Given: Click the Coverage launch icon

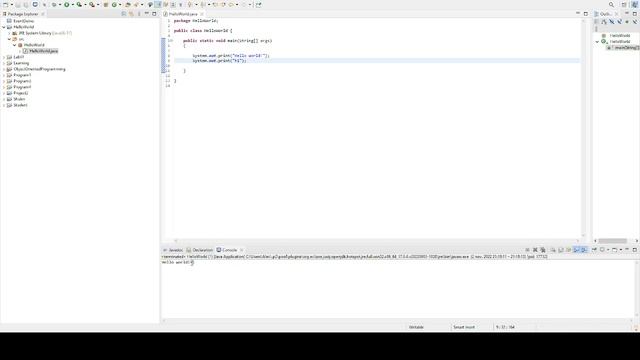Looking at the screenshot, I should tap(79, 4).
